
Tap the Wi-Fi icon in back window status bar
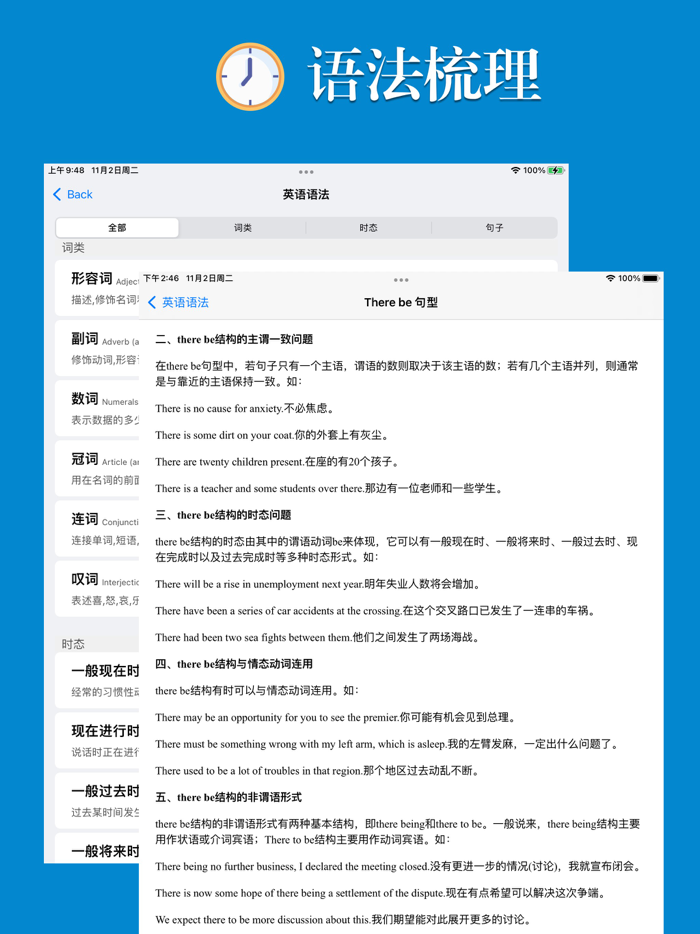(515, 170)
